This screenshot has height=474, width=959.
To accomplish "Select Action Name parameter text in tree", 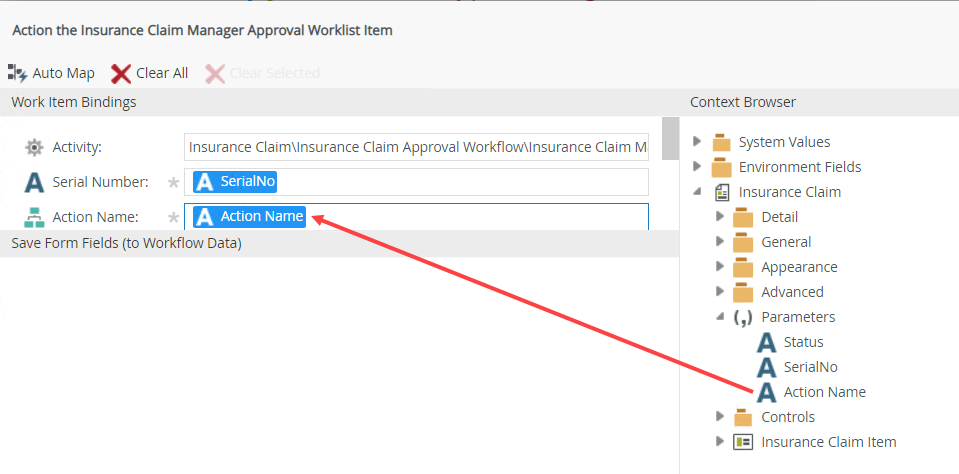I will click(x=824, y=393).
